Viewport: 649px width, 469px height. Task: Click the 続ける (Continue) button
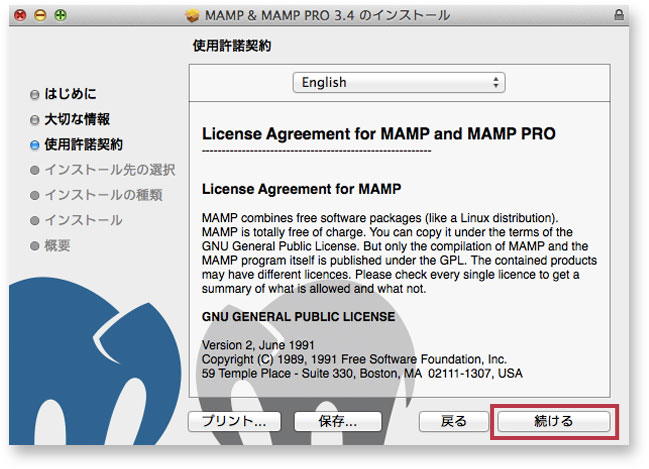(553, 421)
